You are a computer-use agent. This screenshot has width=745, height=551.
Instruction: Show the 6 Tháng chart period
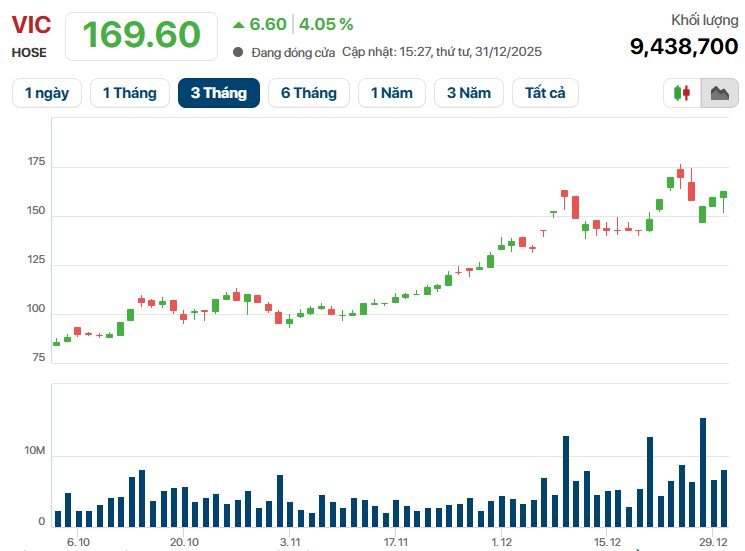point(308,93)
